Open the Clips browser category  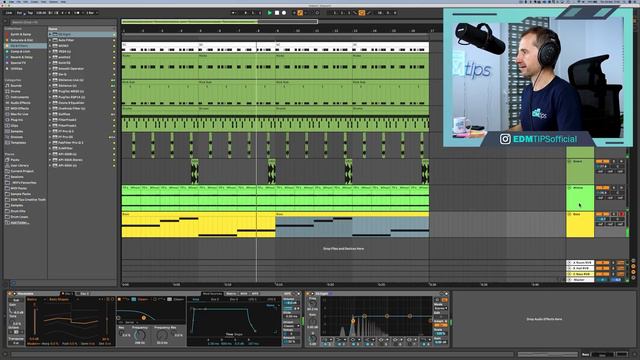click(x=14, y=126)
